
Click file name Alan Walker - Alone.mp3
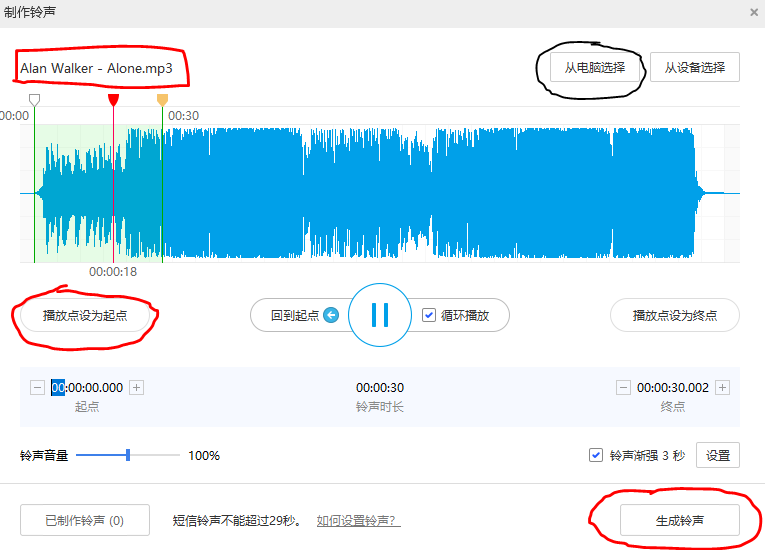pos(96,68)
